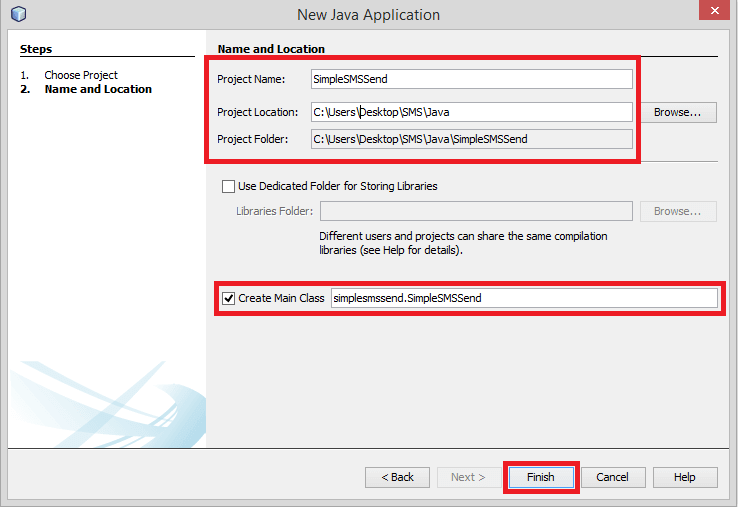
Task: Close the New Java Application dialog
Action: point(712,12)
